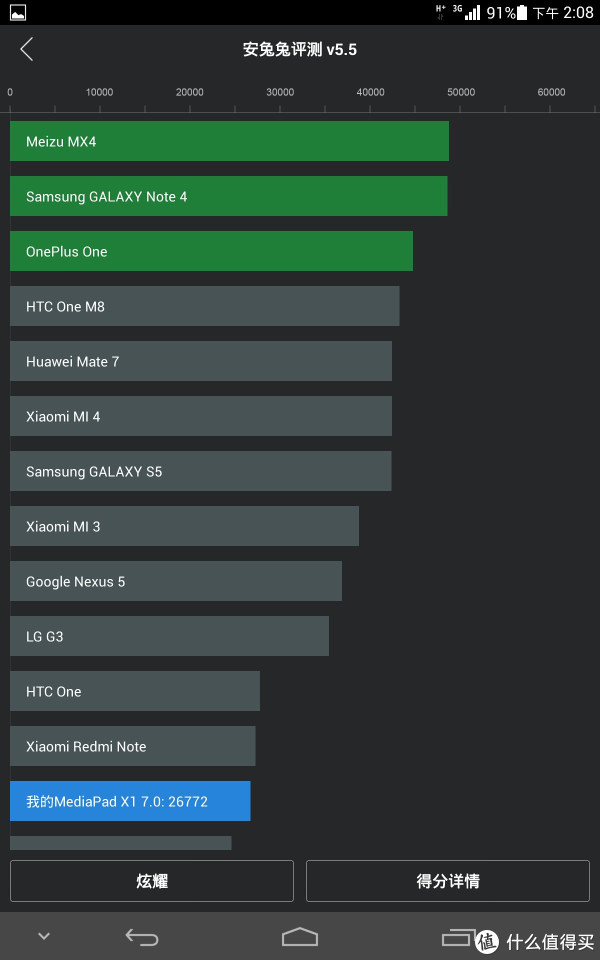Image resolution: width=600 pixels, height=960 pixels.
Task: Tap the HTC One M8 bar
Action: (204, 306)
